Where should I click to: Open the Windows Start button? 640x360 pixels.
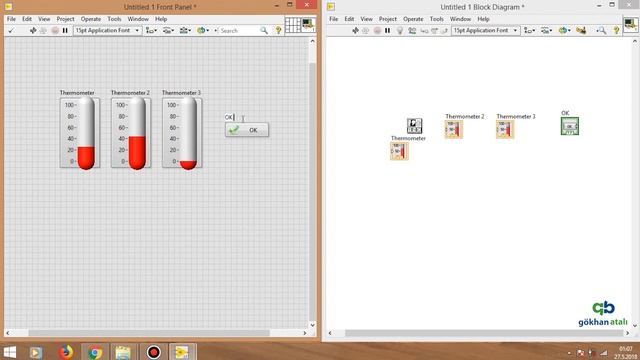click(x=9, y=352)
